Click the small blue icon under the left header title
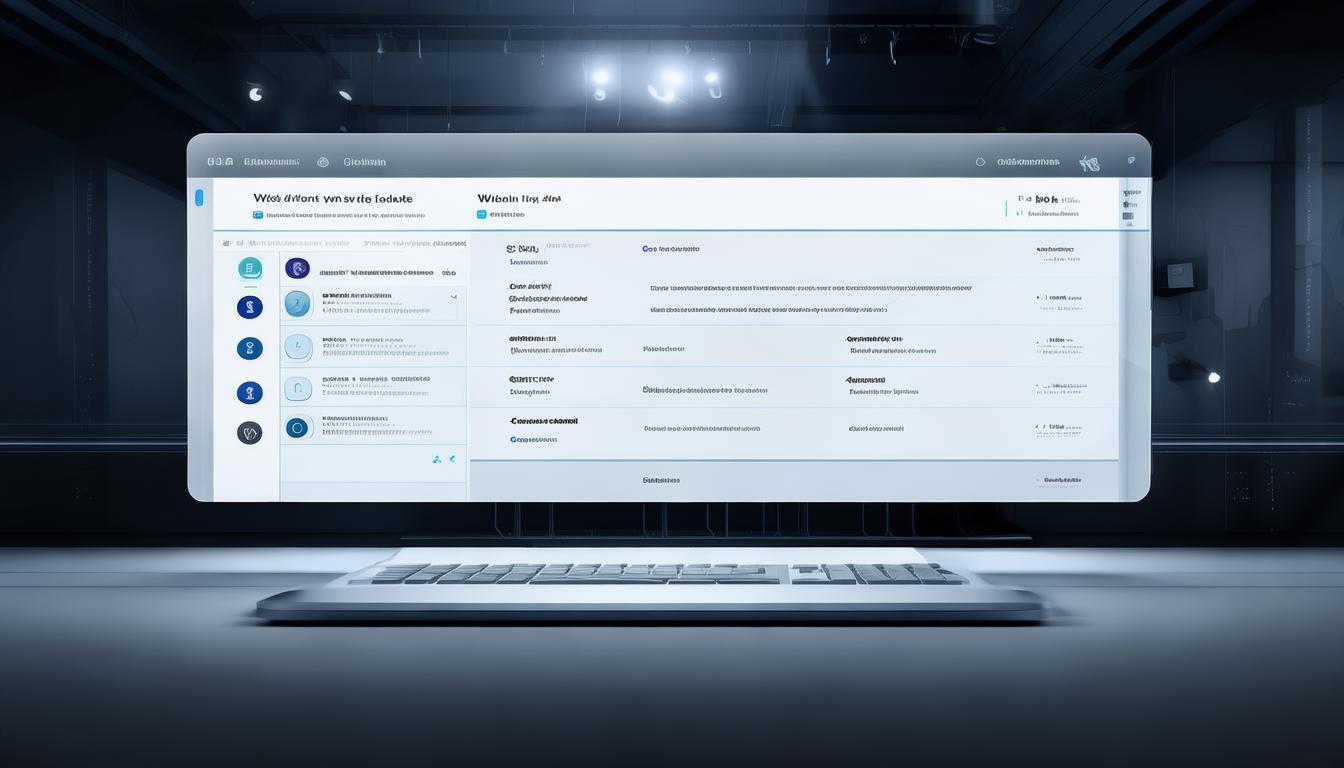 click(258, 214)
